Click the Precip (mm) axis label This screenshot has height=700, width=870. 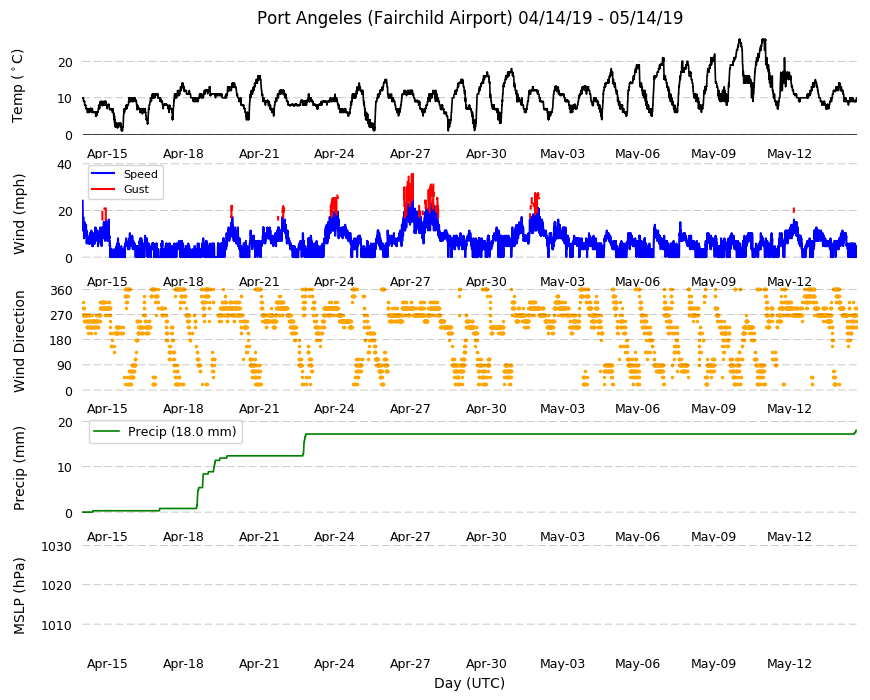19,469
